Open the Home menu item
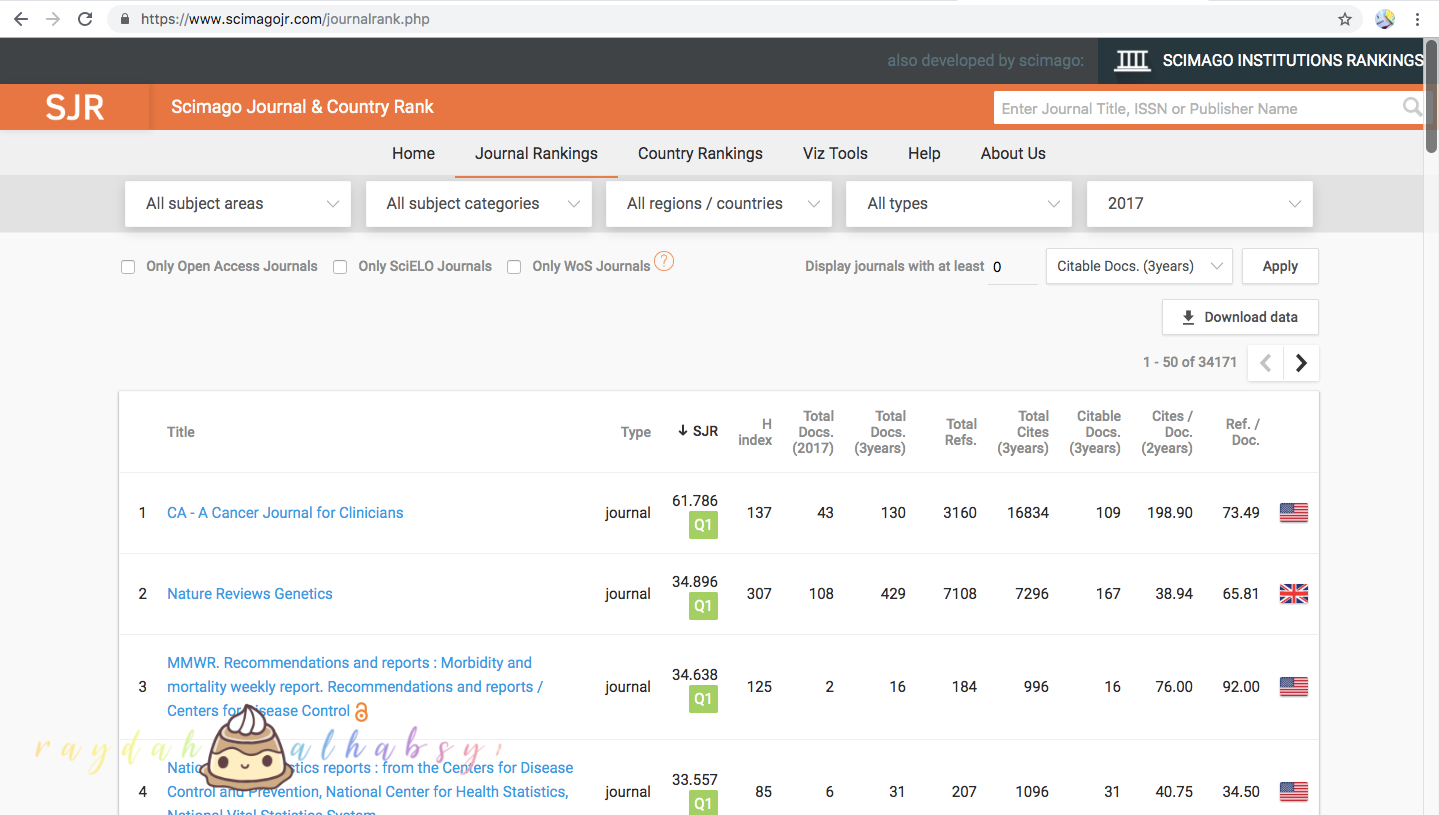The width and height of the screenshot is (1439, 815). pyautogui.click(x=413, y=154)
